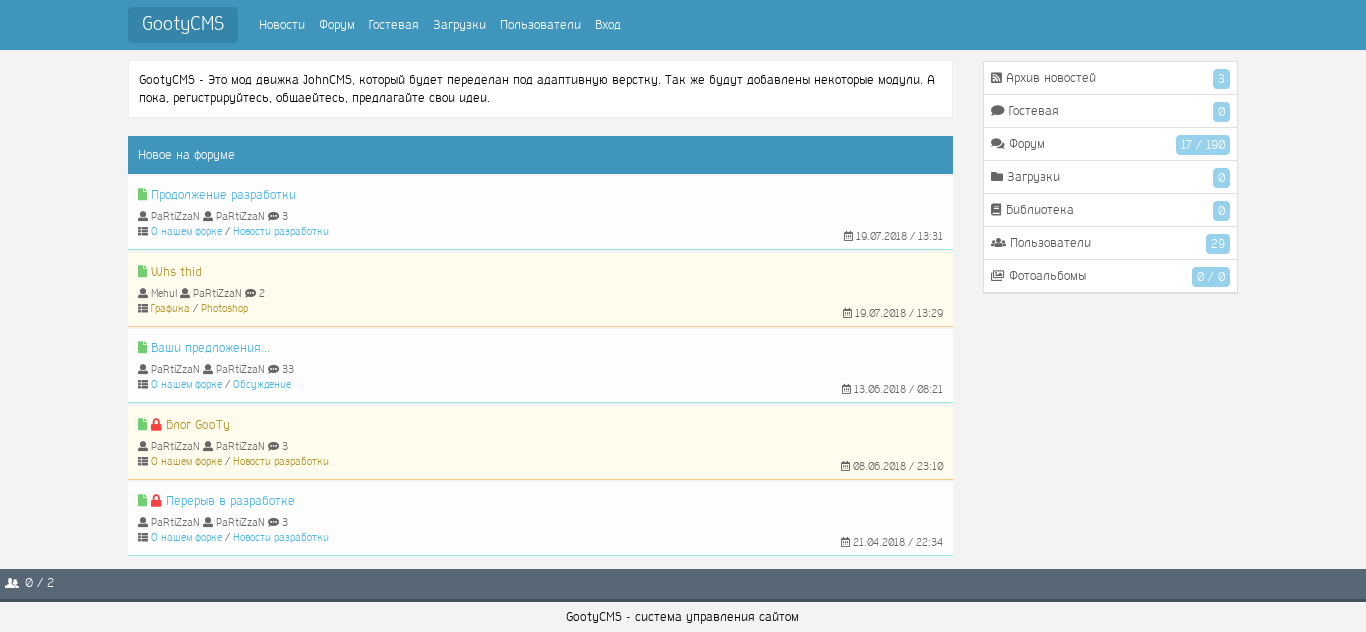1366x632 pixels.
Task: Click the RSS icon beside Архив новостей
Action: pos(996,78)
